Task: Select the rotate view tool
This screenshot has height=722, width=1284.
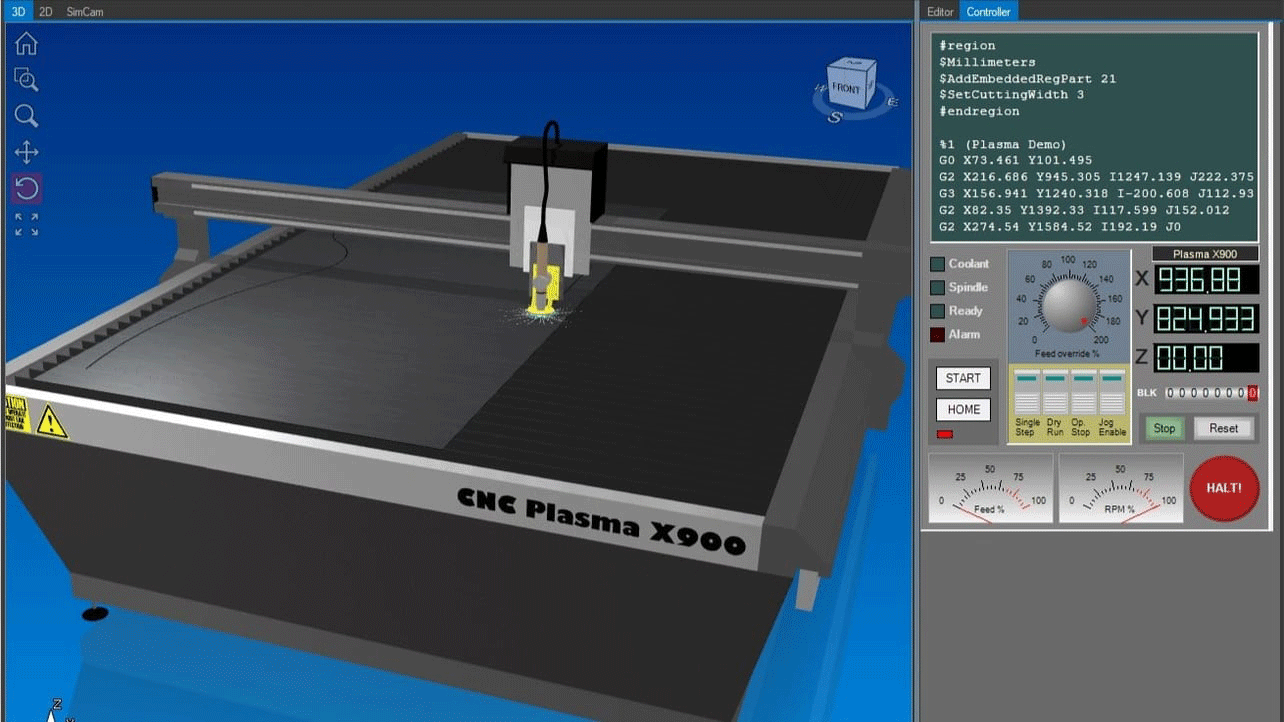Action: pos(26,187)
